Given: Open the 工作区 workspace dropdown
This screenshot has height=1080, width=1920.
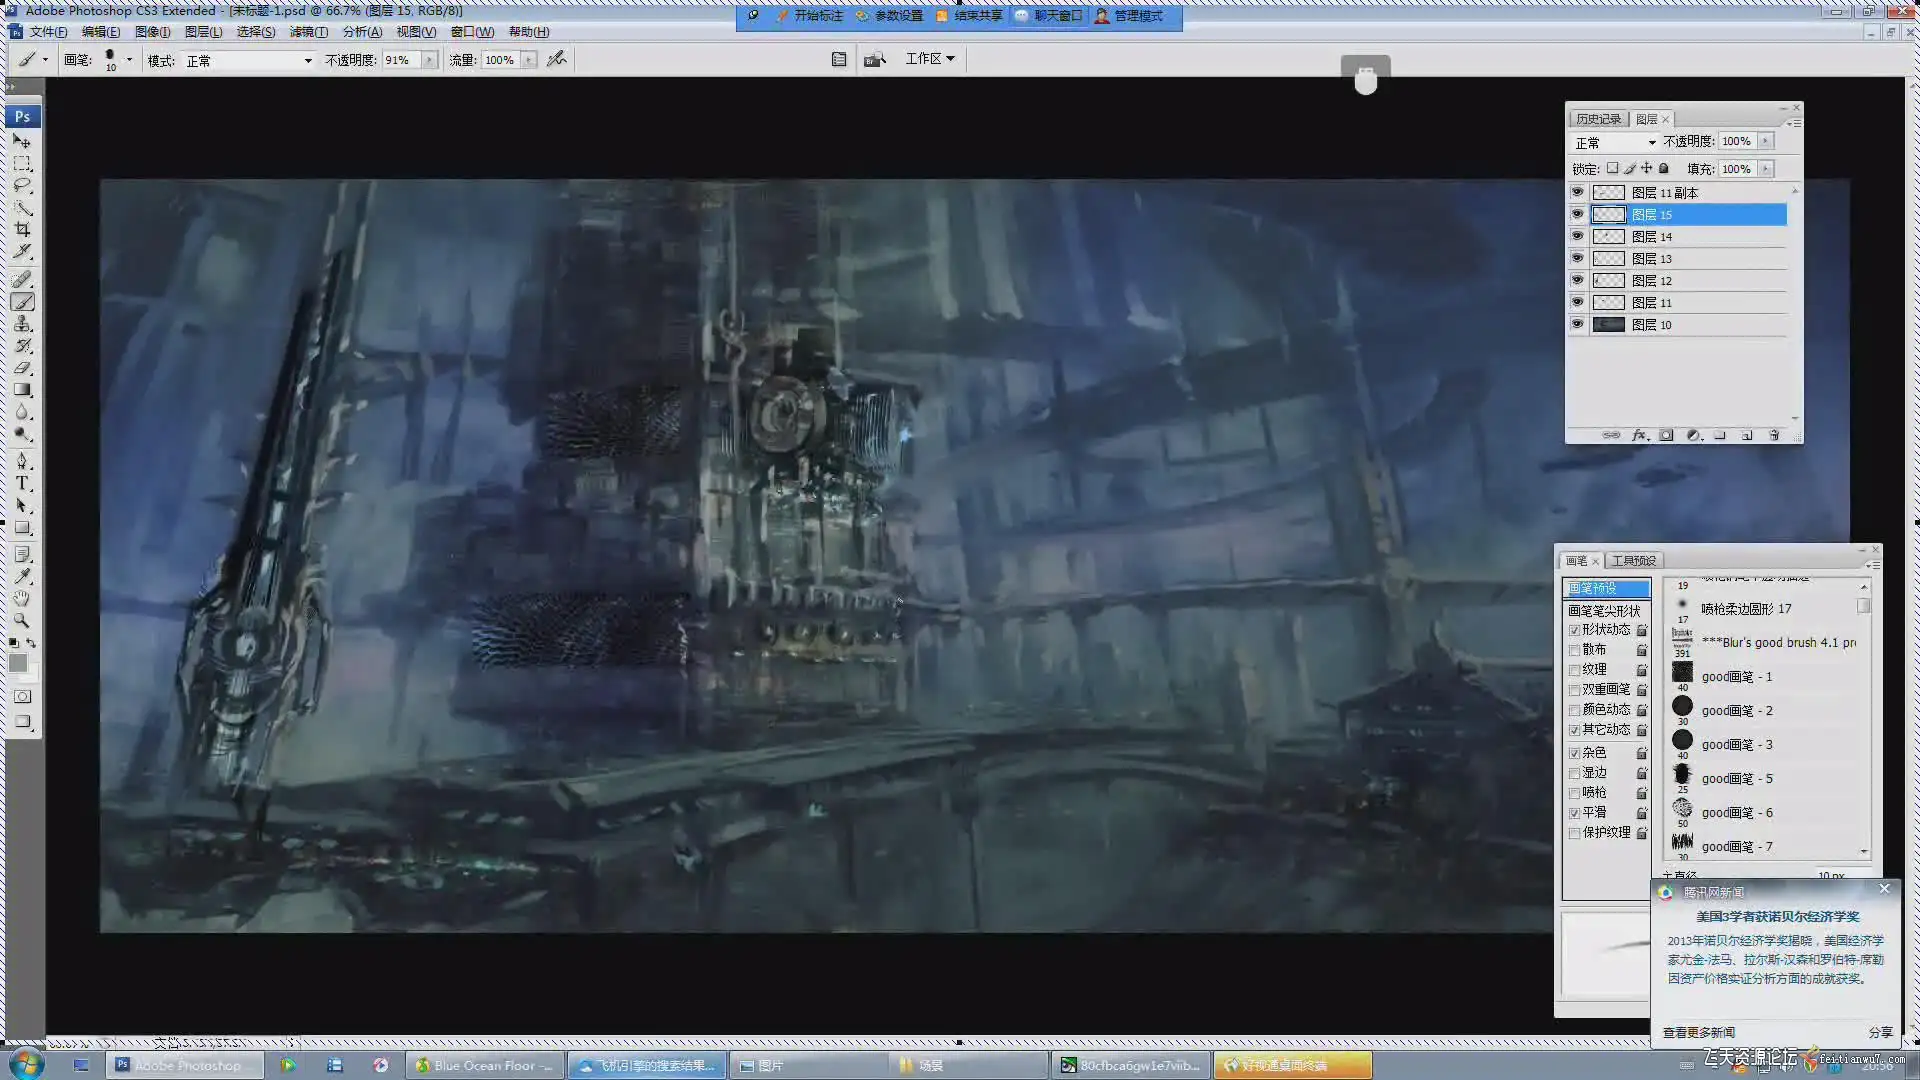Looking at the screenshot, I should pyautogui.click(x=929, y=59).
